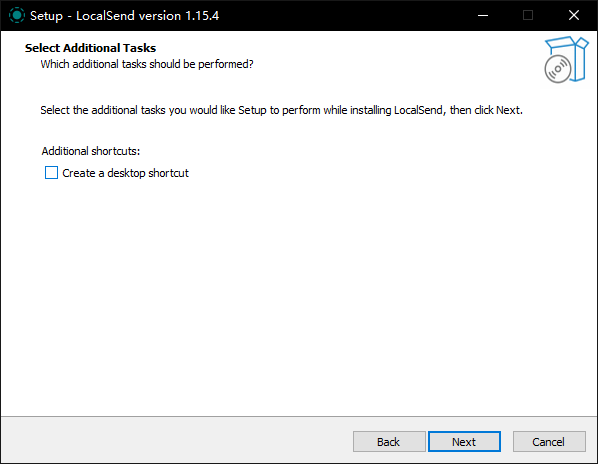The height and width of the screenshot is (464, 598).
Task: Continue with the Next button
Action: (x=464, y=442)
